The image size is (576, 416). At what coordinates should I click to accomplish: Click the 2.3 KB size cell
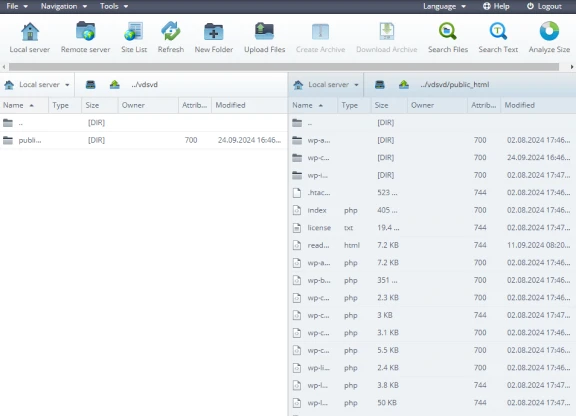(x=388, y=298)
